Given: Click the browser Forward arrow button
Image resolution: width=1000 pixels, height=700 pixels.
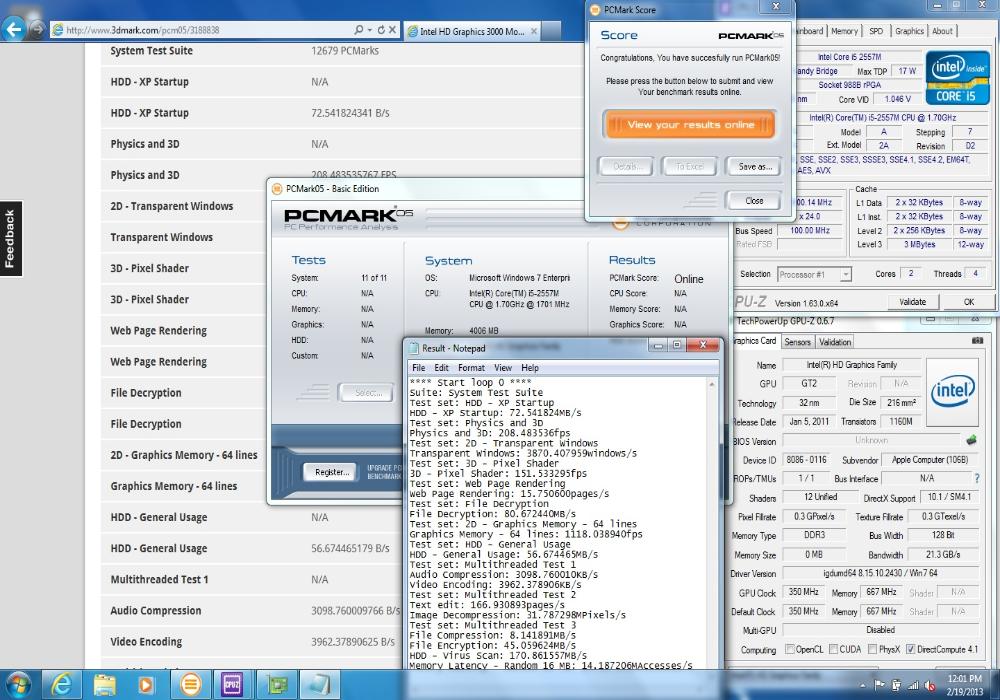Looking at the screenshot, I should click(x=37, y=29).
